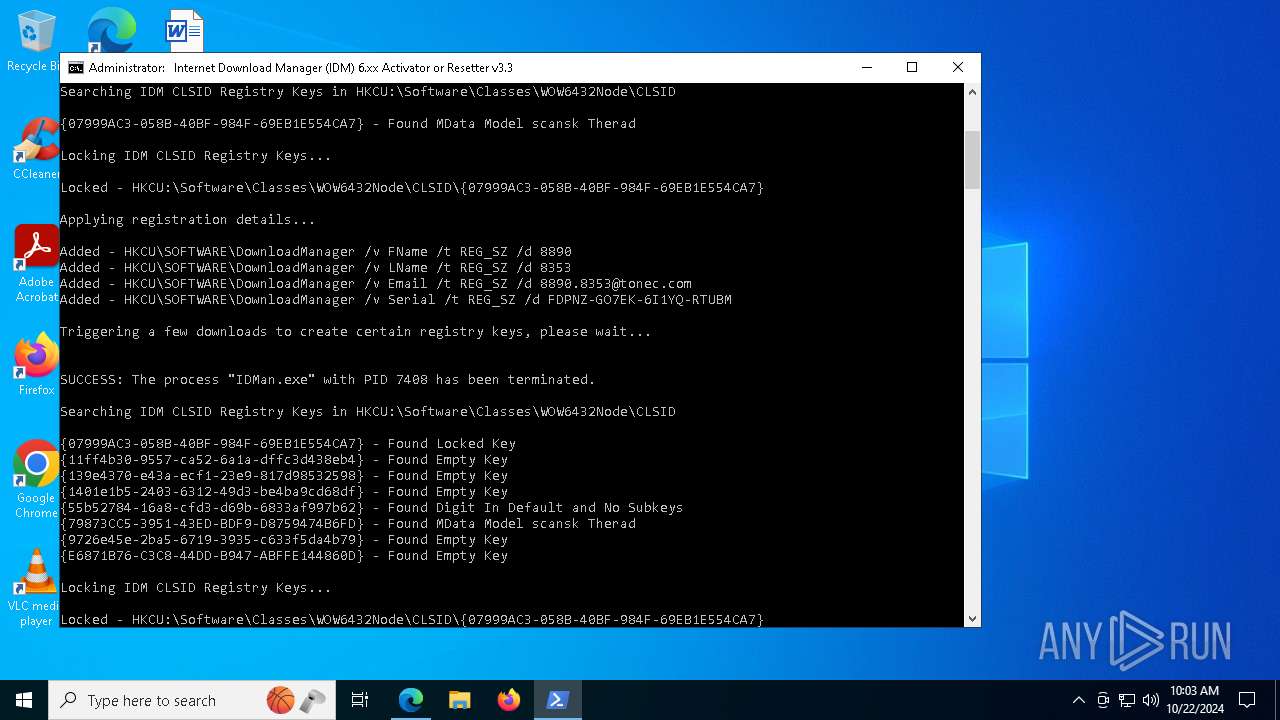Open Firefox from the taskbar
1280x720 pixels.
[509, 700]
